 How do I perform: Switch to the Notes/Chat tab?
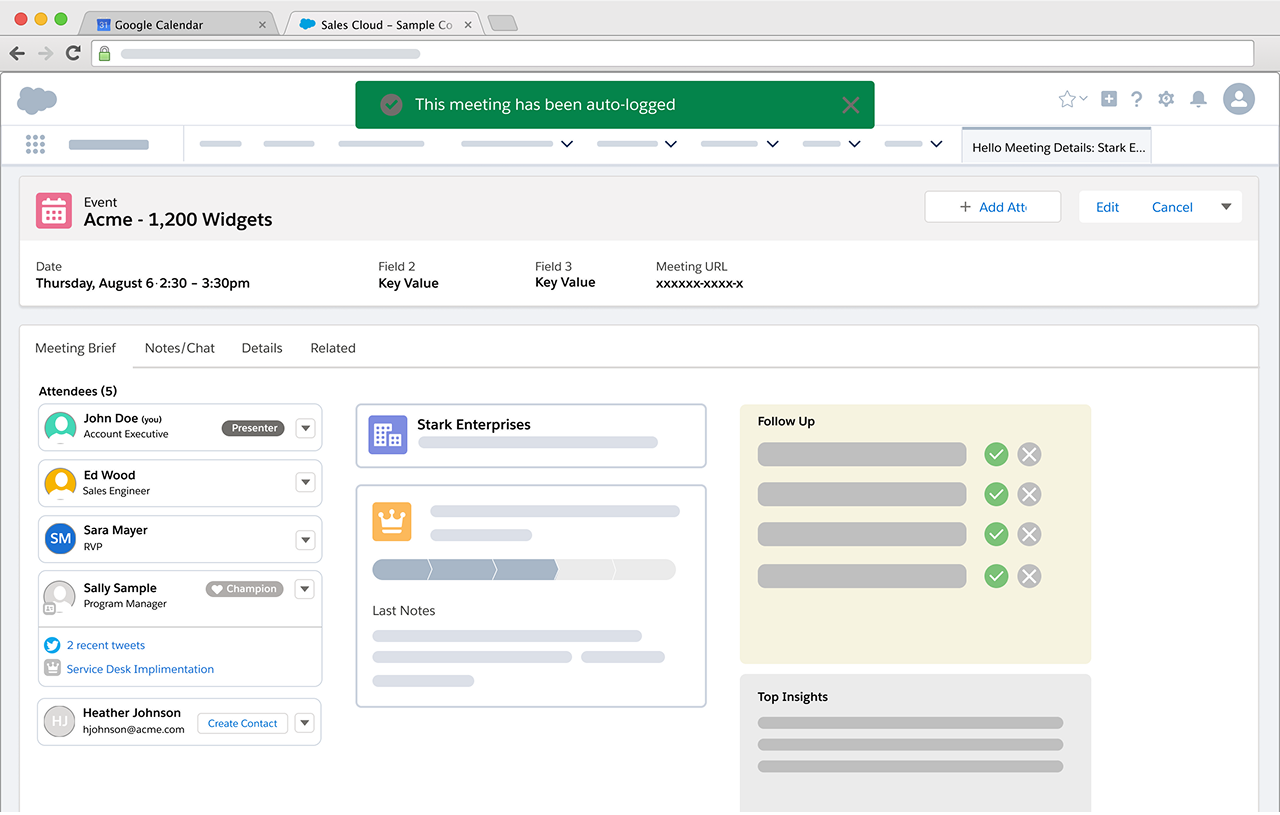tap(180, 348)
